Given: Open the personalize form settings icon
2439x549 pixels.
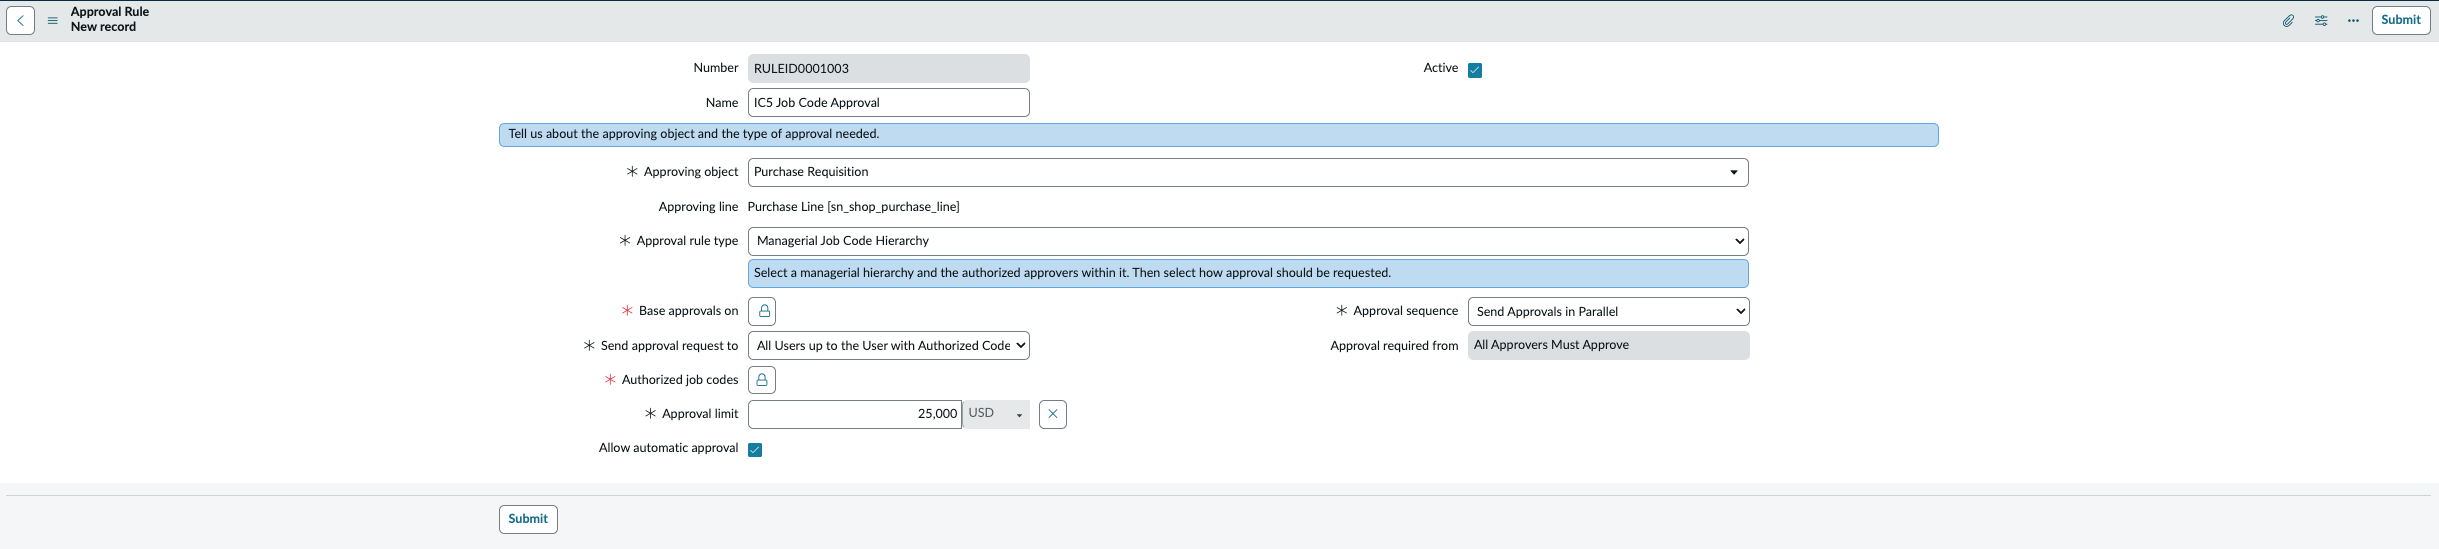Looking at the screenshot, I should point(2321,20).
